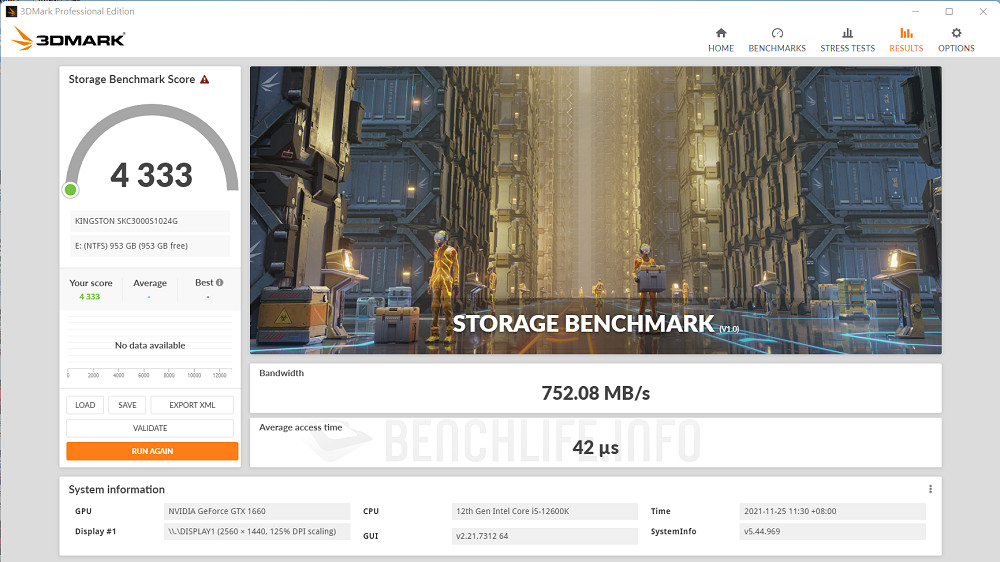Image resolution: width=1000 pixels, height=562 pixels.
Task: Go to the HOME tab
Action: tap(721, 40)
